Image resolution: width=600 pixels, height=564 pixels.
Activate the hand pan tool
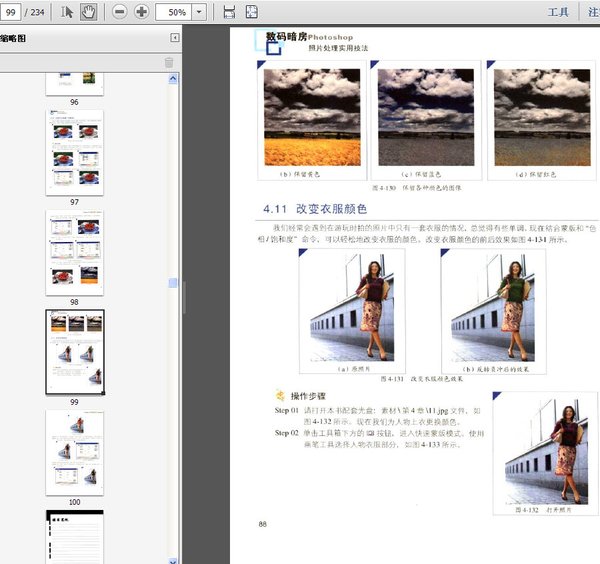[x=88, y=12]
